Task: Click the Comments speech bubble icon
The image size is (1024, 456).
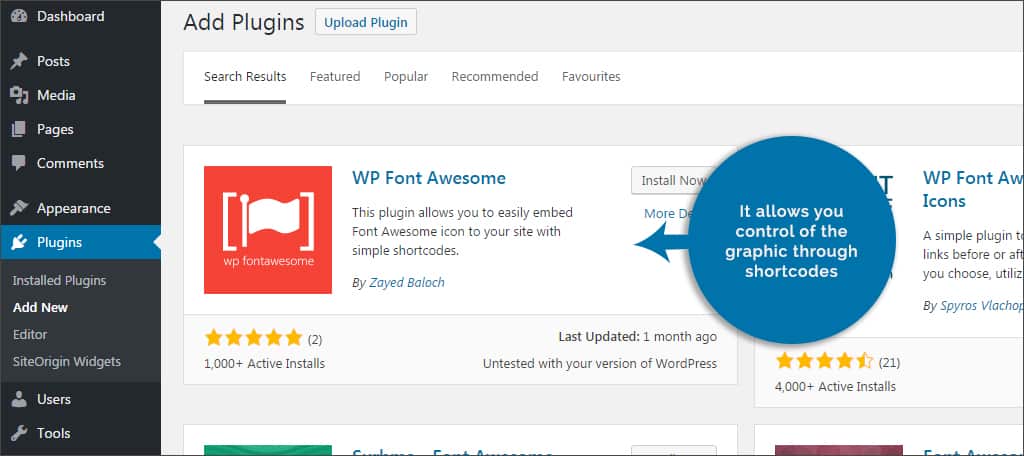Action: (x=19, y=163)
